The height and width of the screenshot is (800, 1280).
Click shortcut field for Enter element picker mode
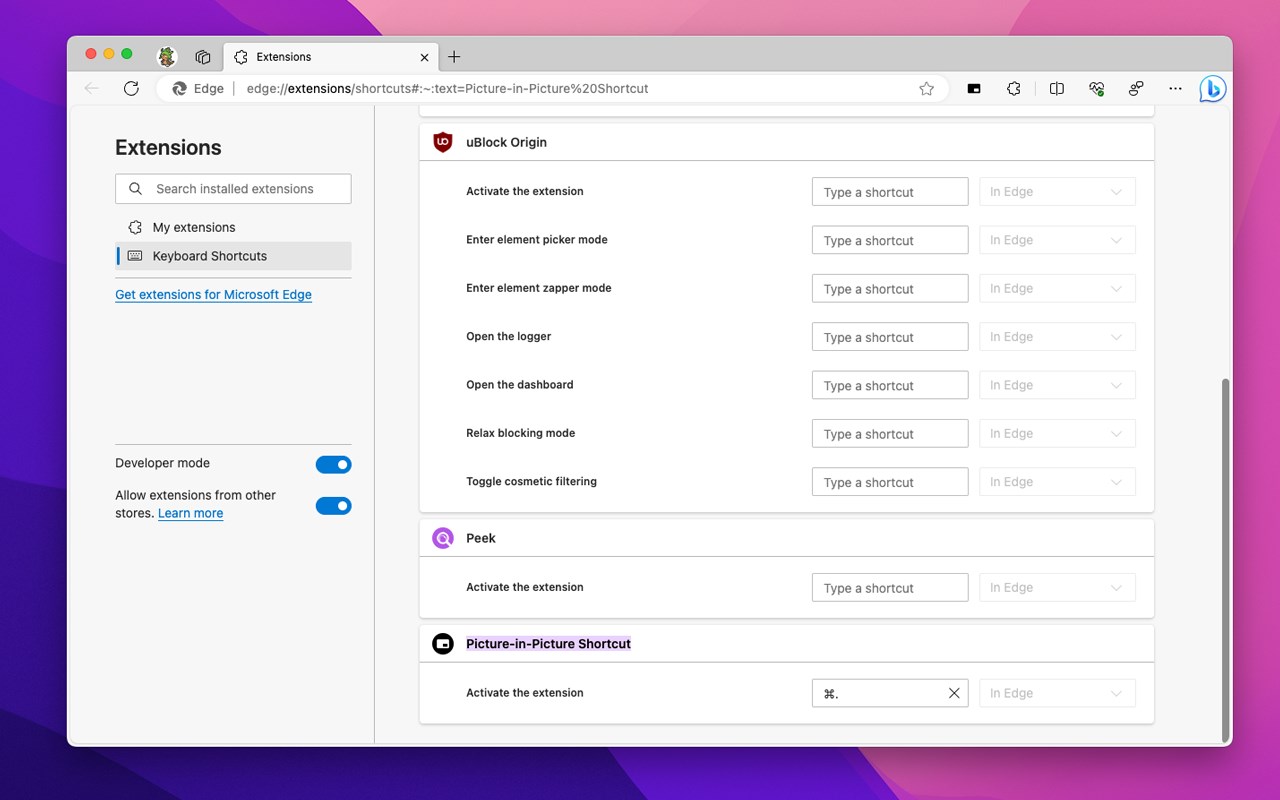click(x=890, y=240)
